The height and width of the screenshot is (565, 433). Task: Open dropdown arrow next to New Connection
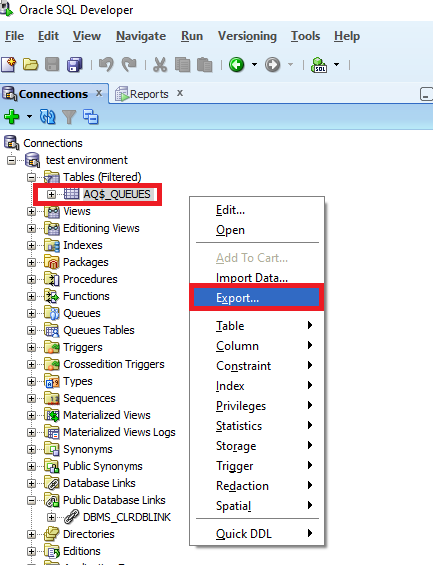29,116
